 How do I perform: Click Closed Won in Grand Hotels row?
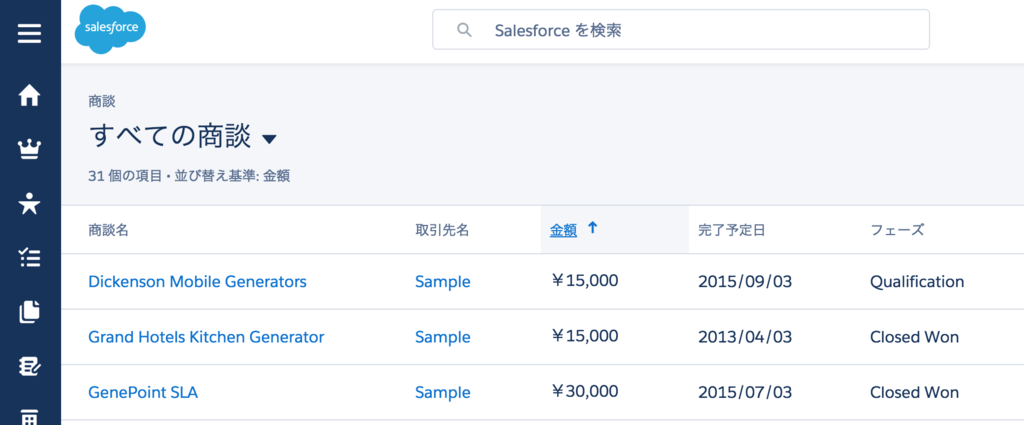pos(914,337)
